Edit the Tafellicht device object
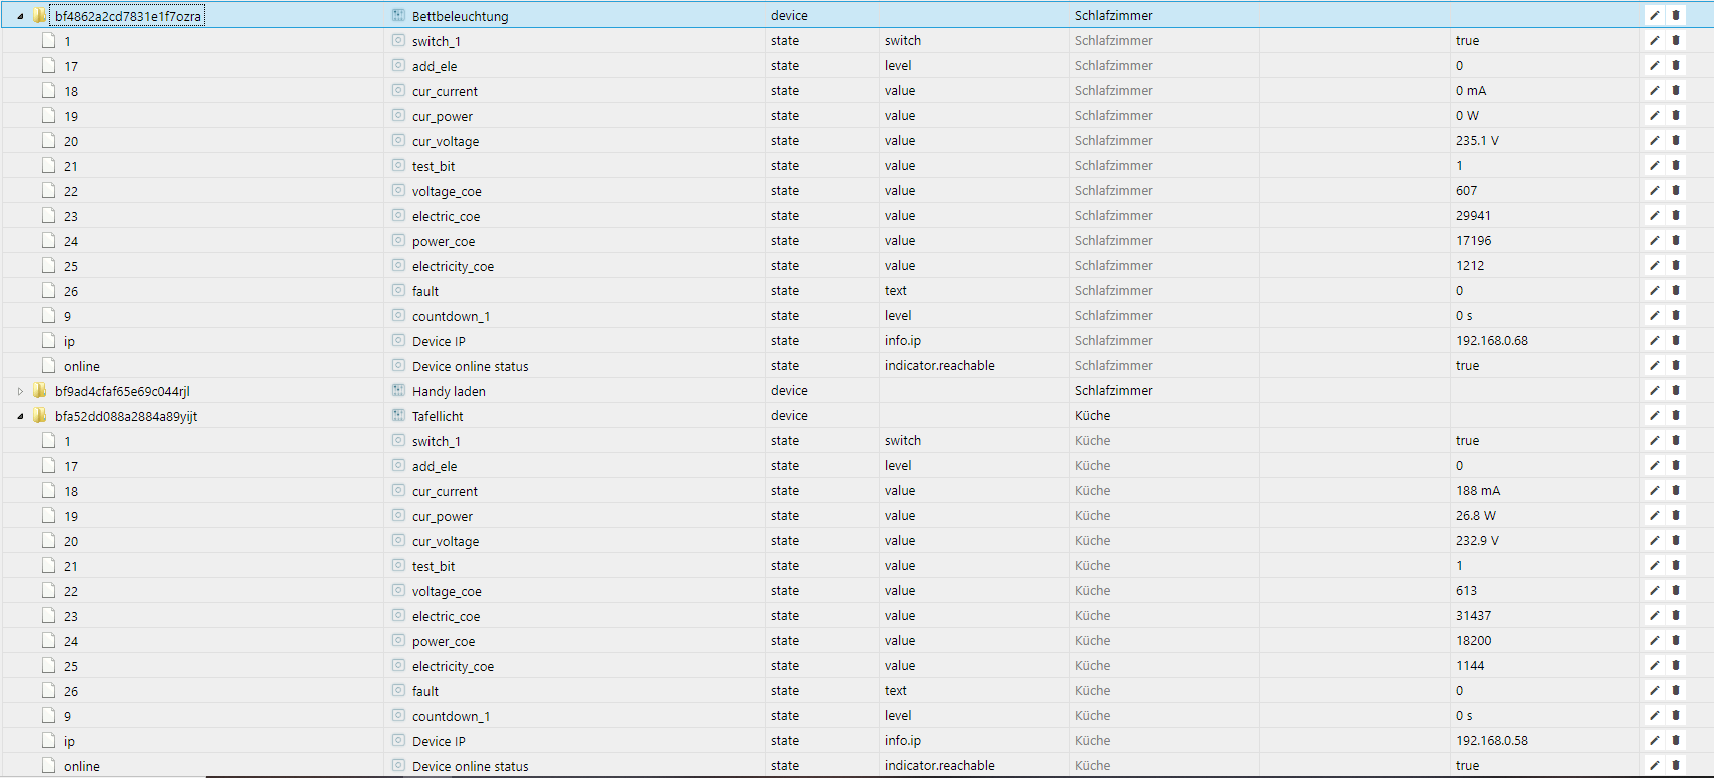The height and width of the screenshot is (778, 1714). [1655, 416]
